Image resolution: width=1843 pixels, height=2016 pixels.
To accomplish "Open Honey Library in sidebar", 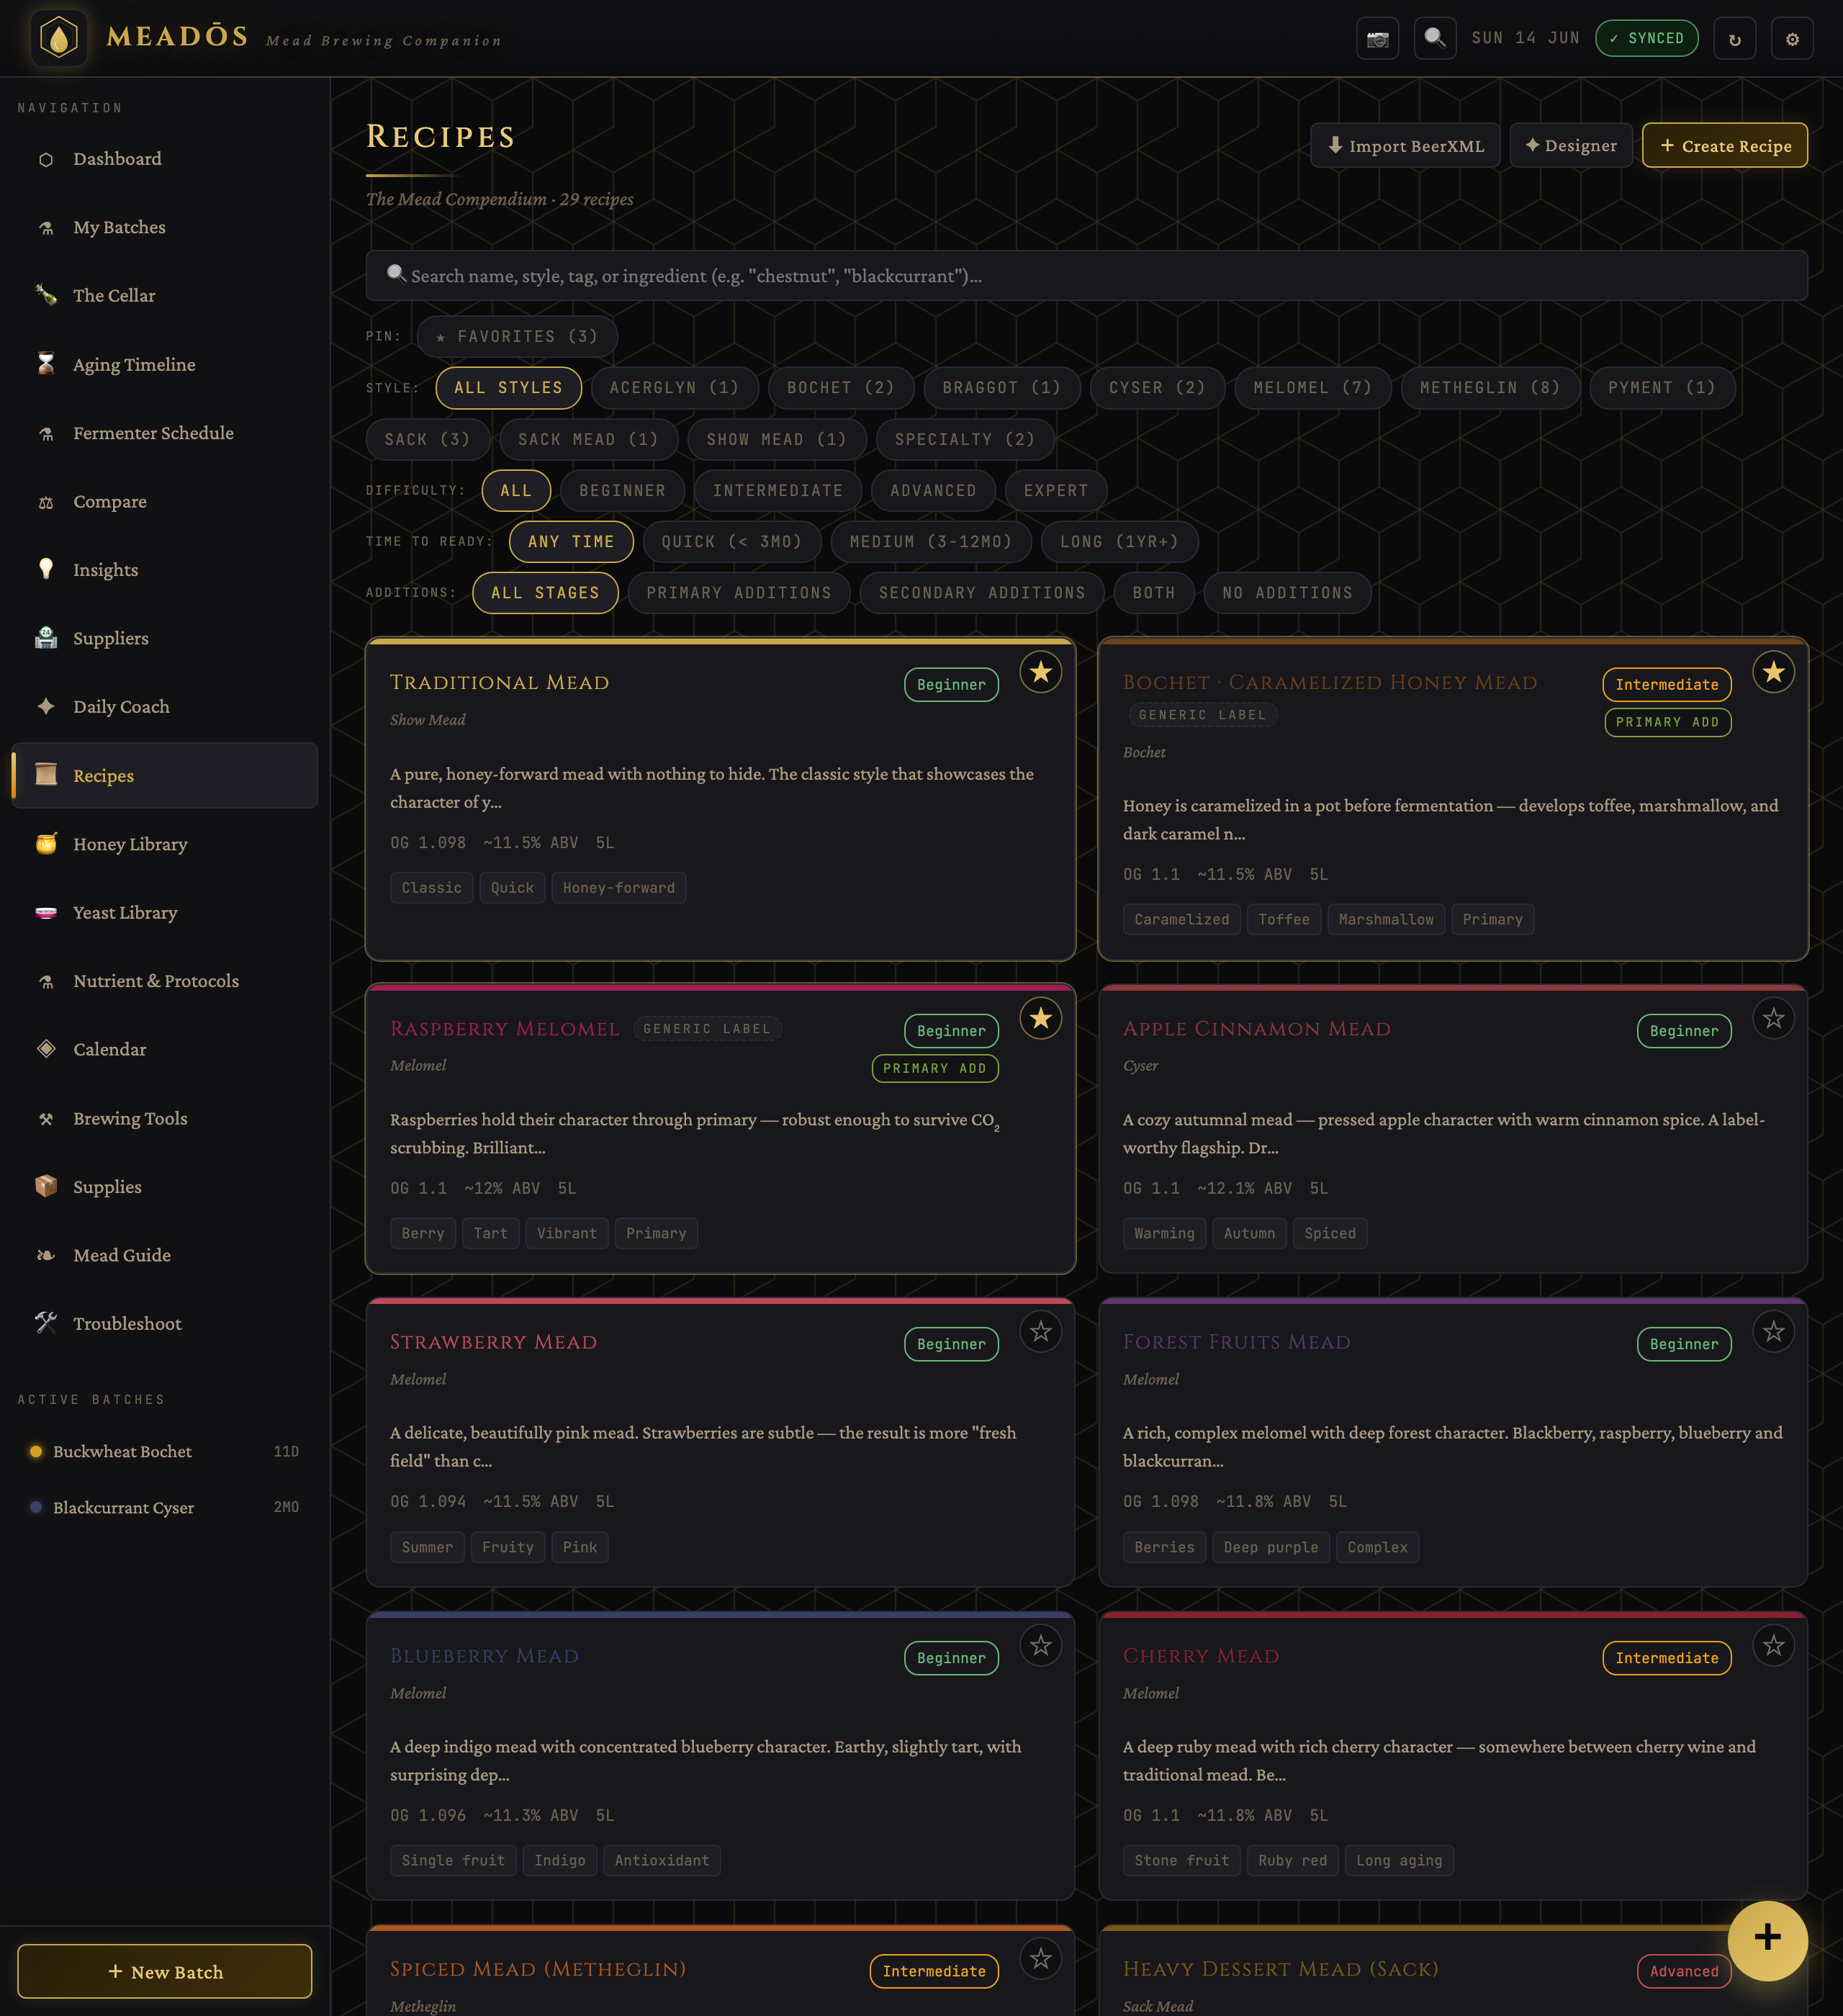I will tap(164, 844).
